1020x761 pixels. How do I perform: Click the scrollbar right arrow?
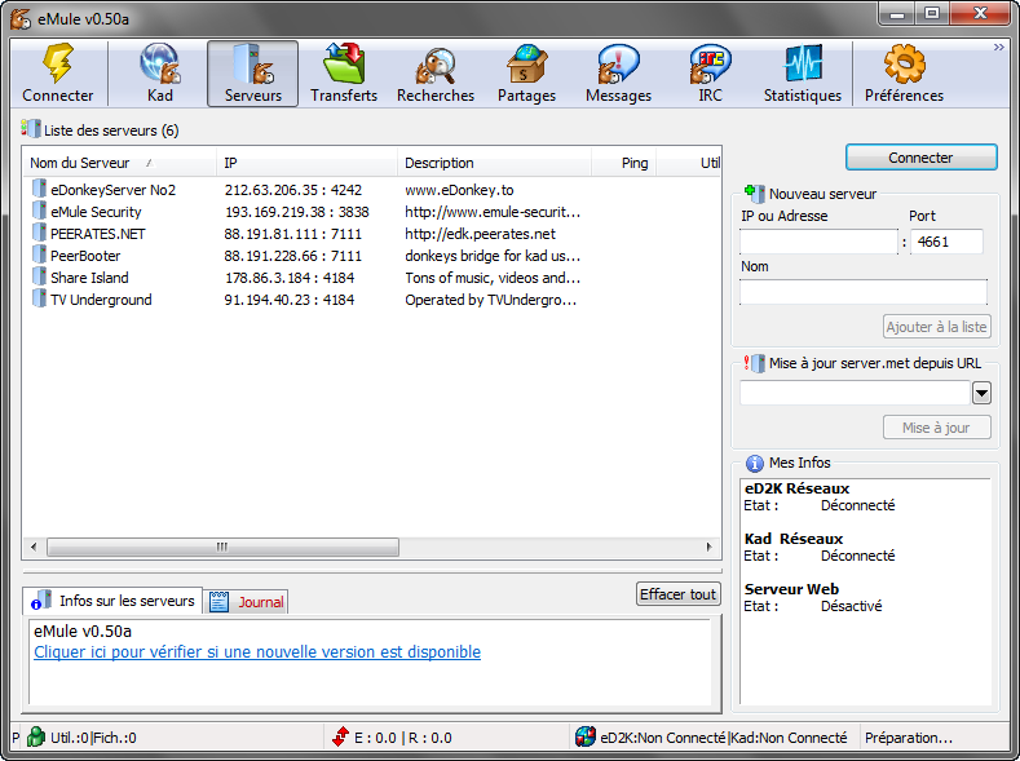click(x=709, y=547)
